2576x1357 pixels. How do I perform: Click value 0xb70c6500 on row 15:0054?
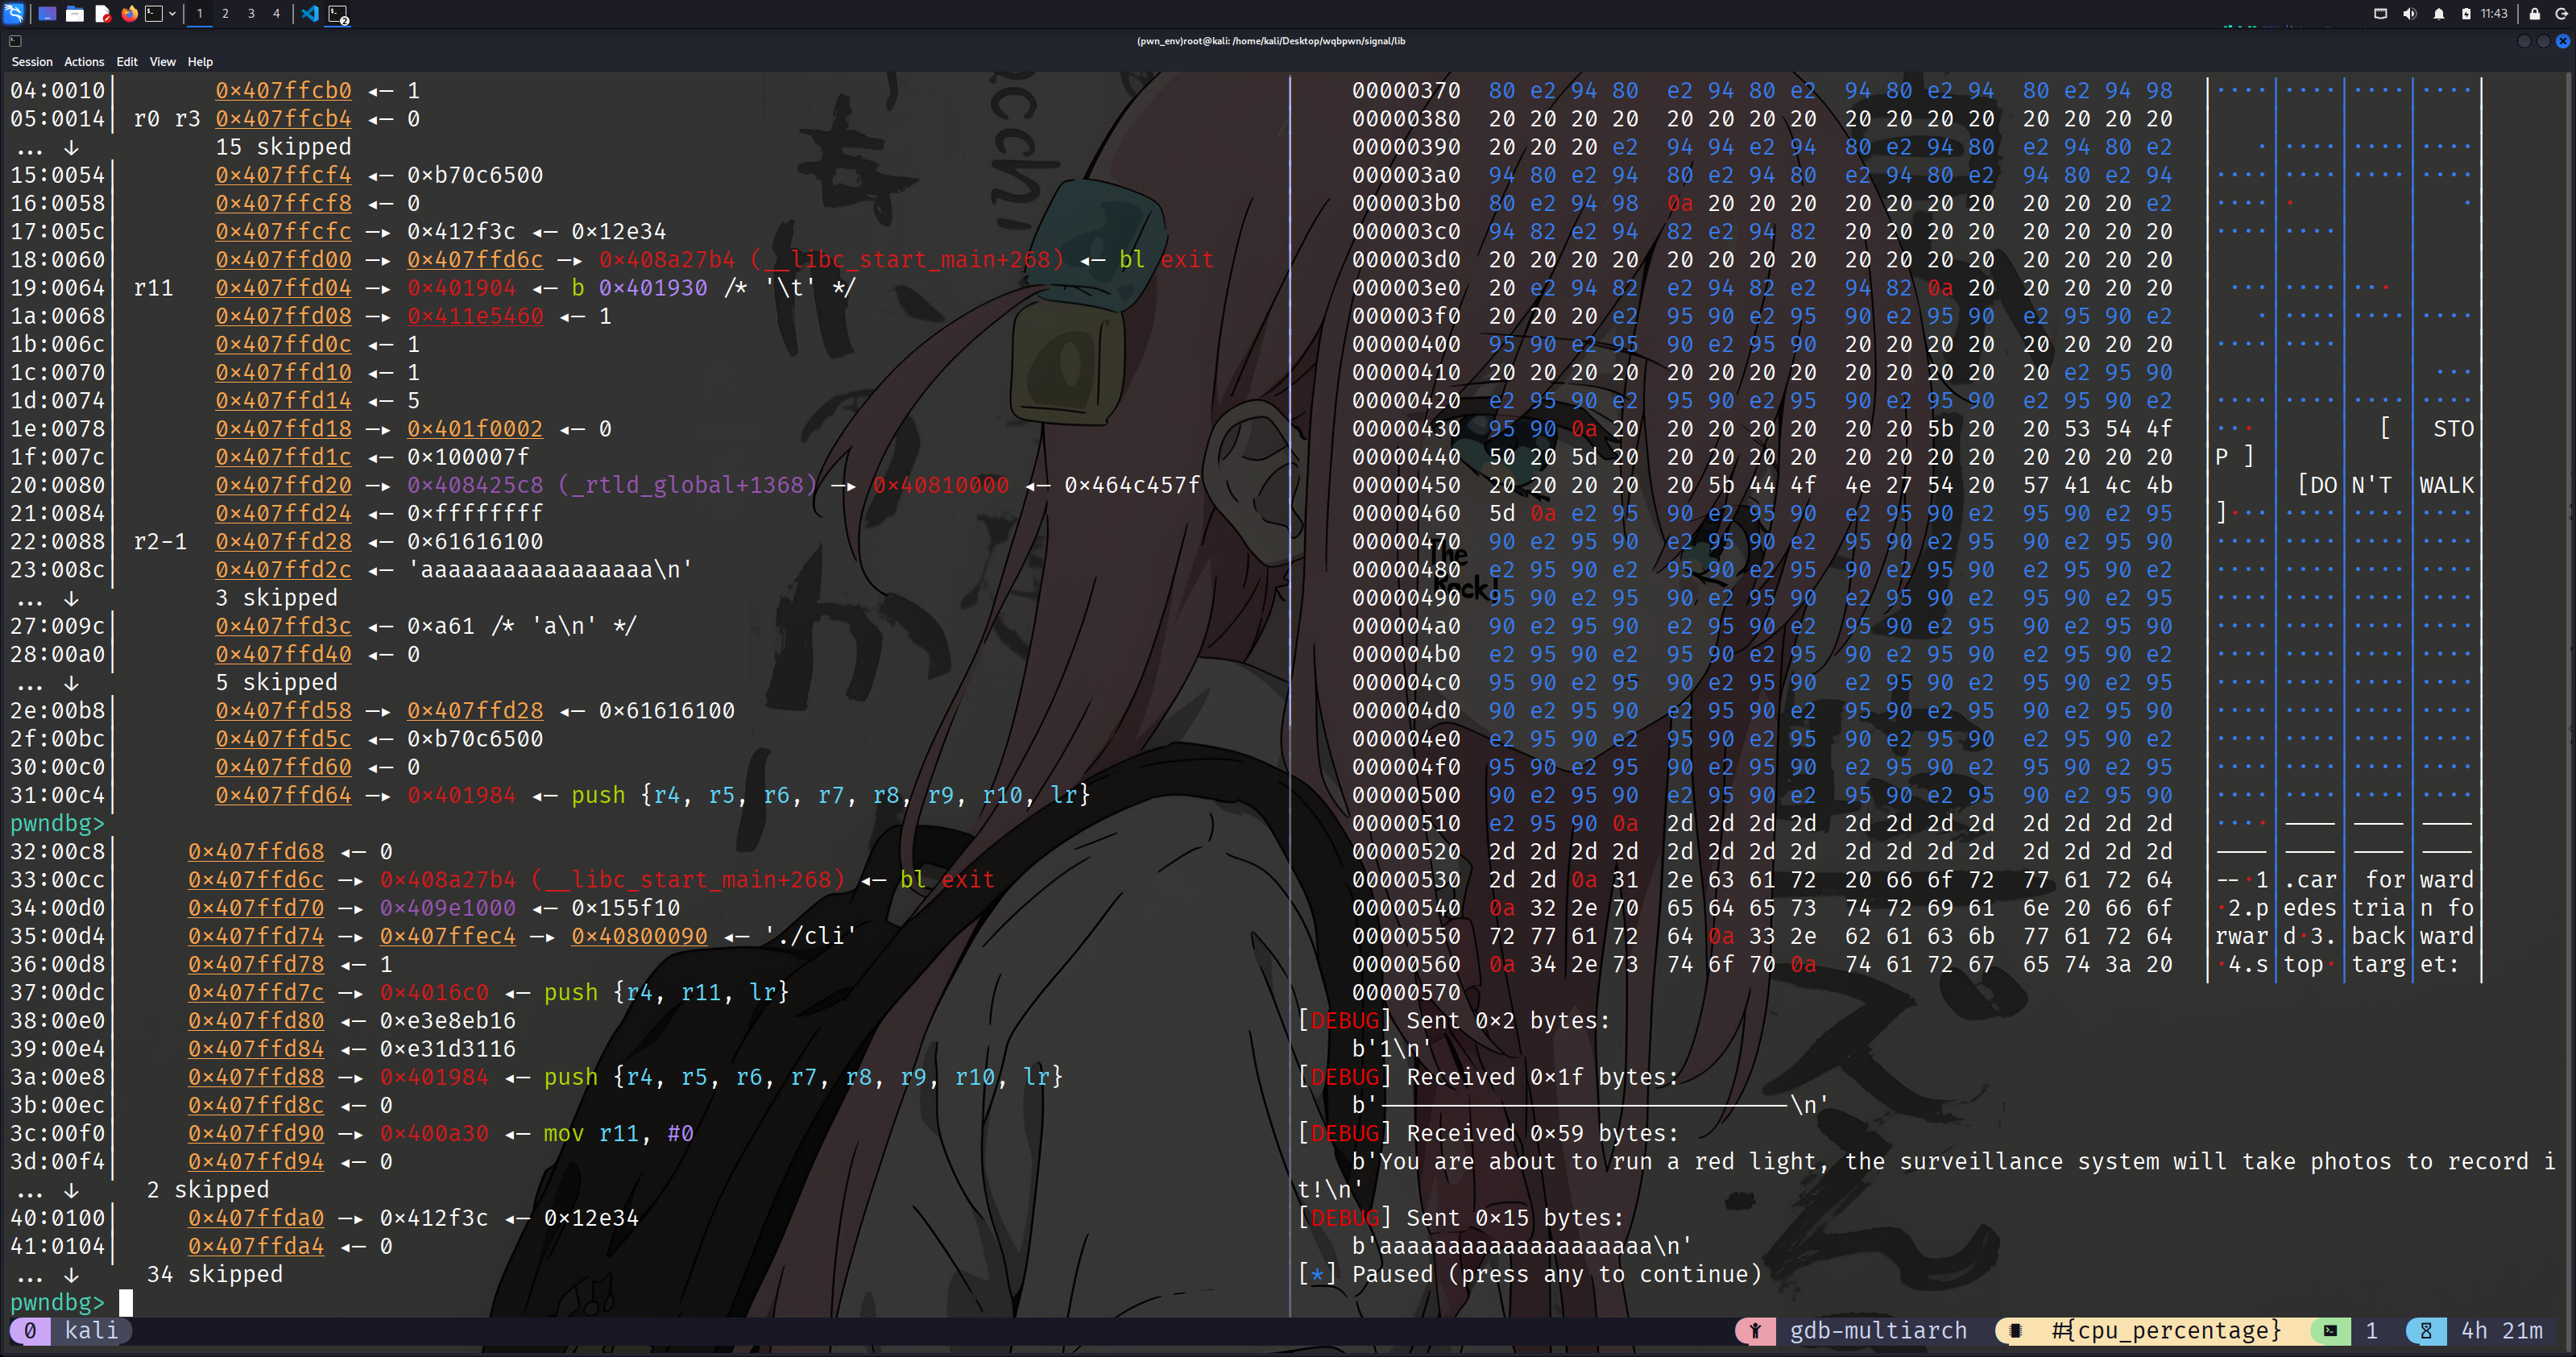pyautogui.click(x=475, y=175)
